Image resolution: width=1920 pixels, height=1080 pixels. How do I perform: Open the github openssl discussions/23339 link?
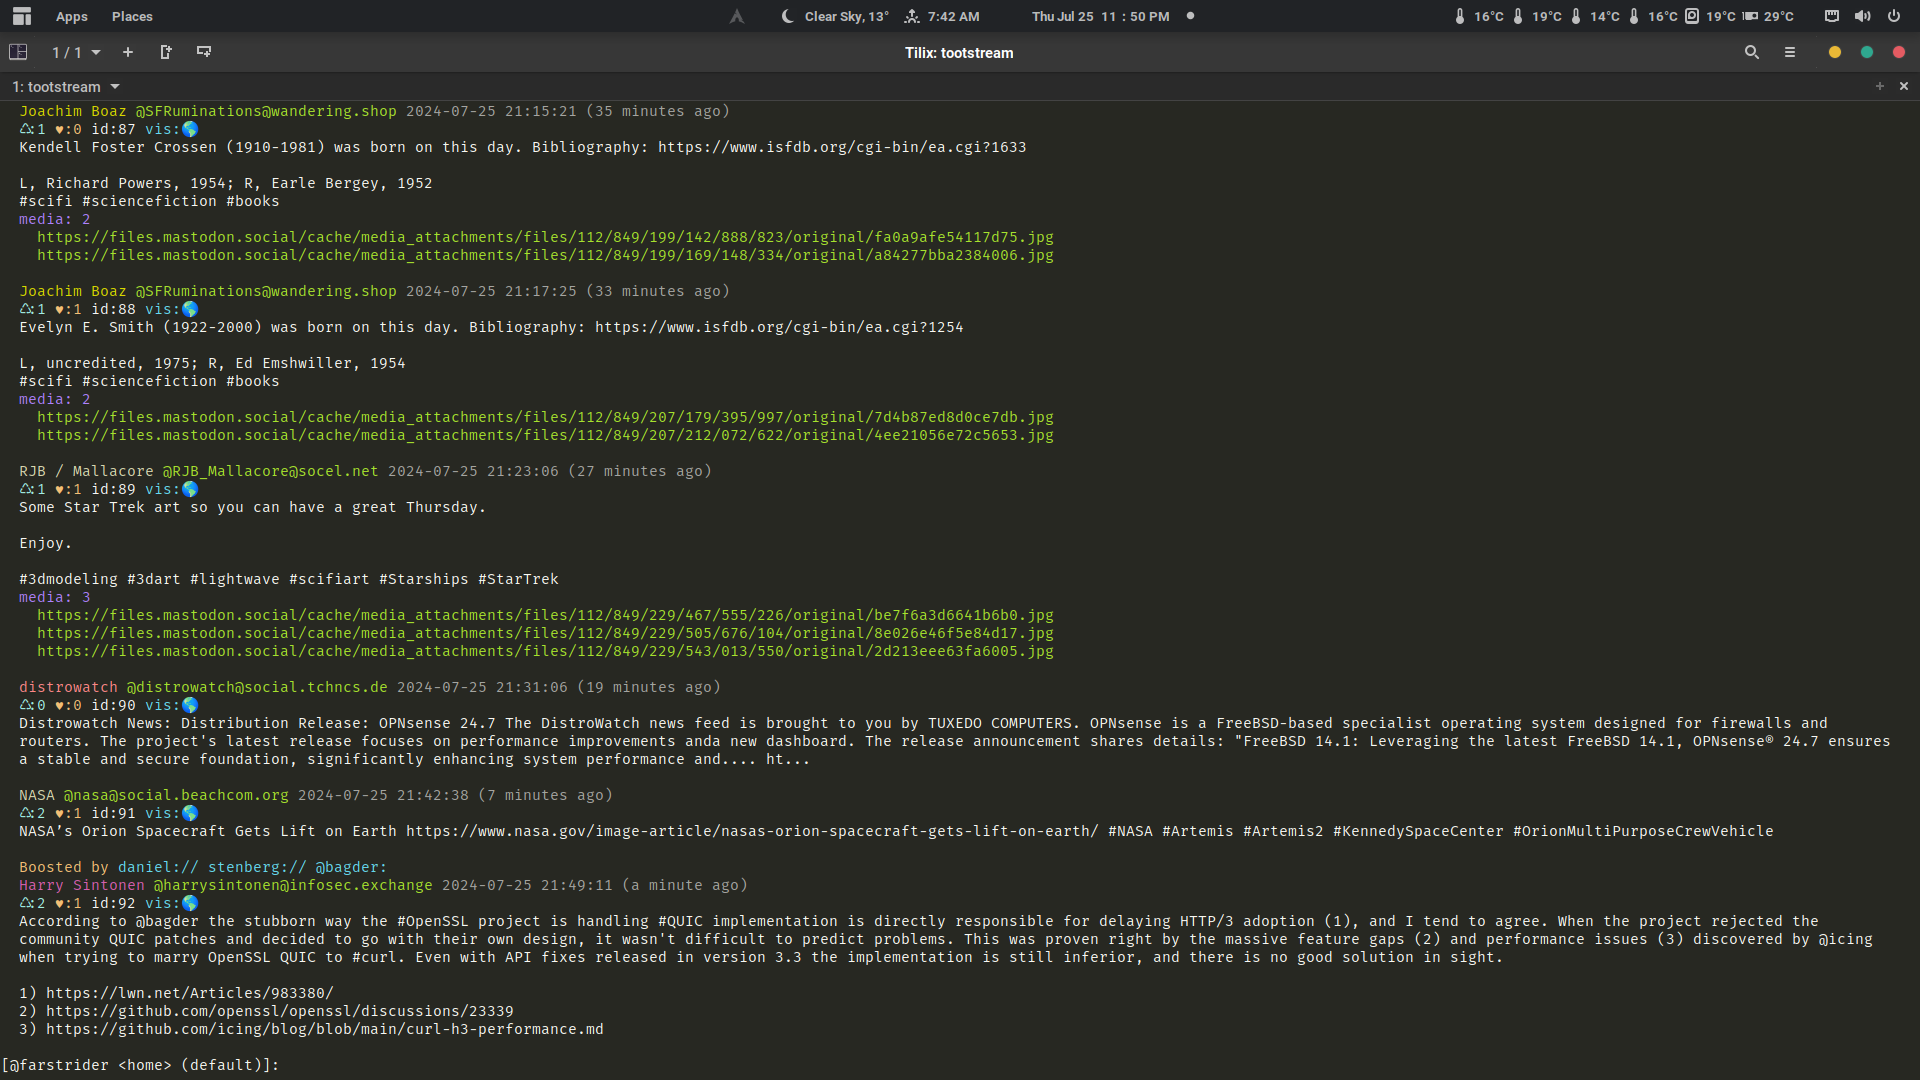tap(280, 1011)
